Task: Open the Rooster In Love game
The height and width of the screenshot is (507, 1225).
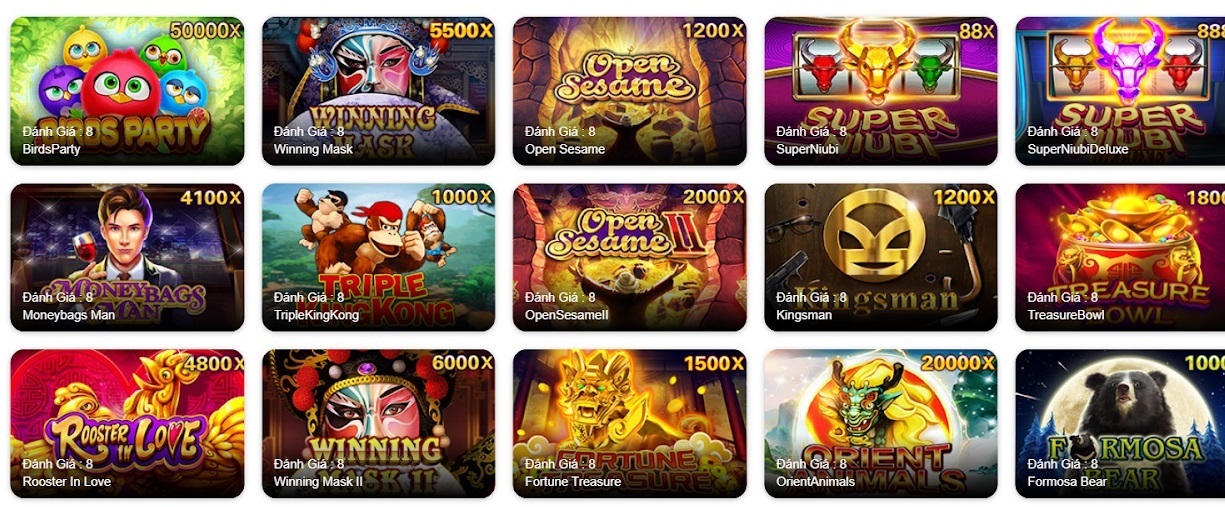Action: (127, 423)
